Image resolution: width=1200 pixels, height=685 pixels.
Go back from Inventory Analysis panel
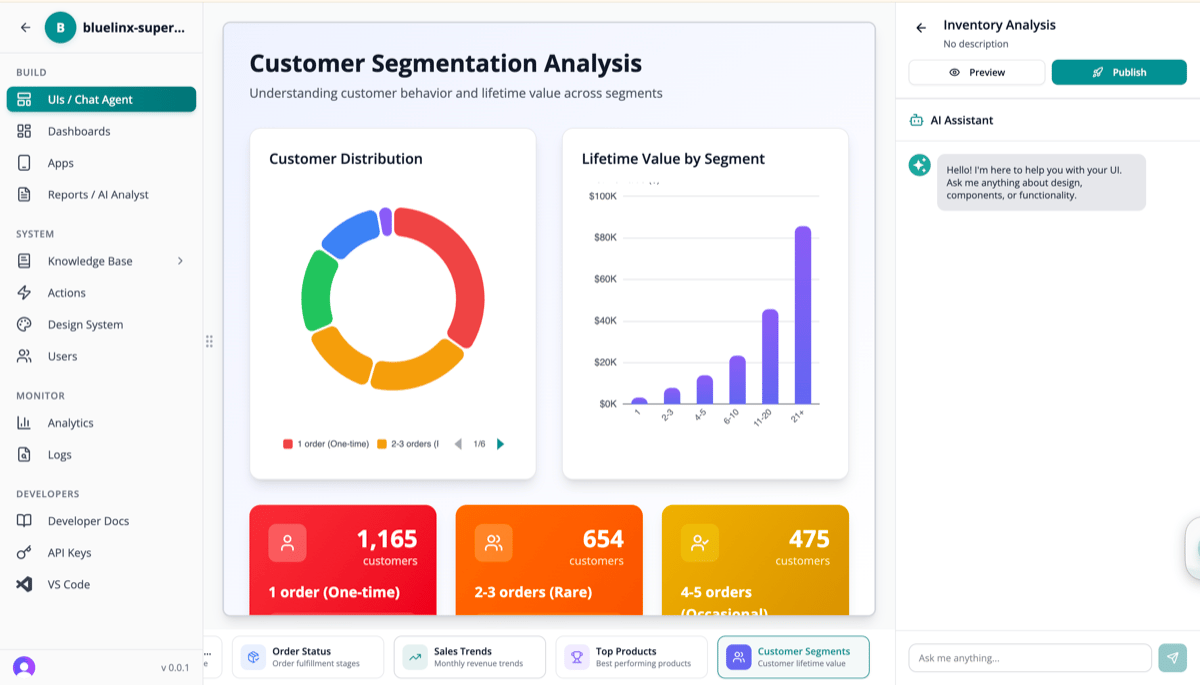click(x=921, y=28)
